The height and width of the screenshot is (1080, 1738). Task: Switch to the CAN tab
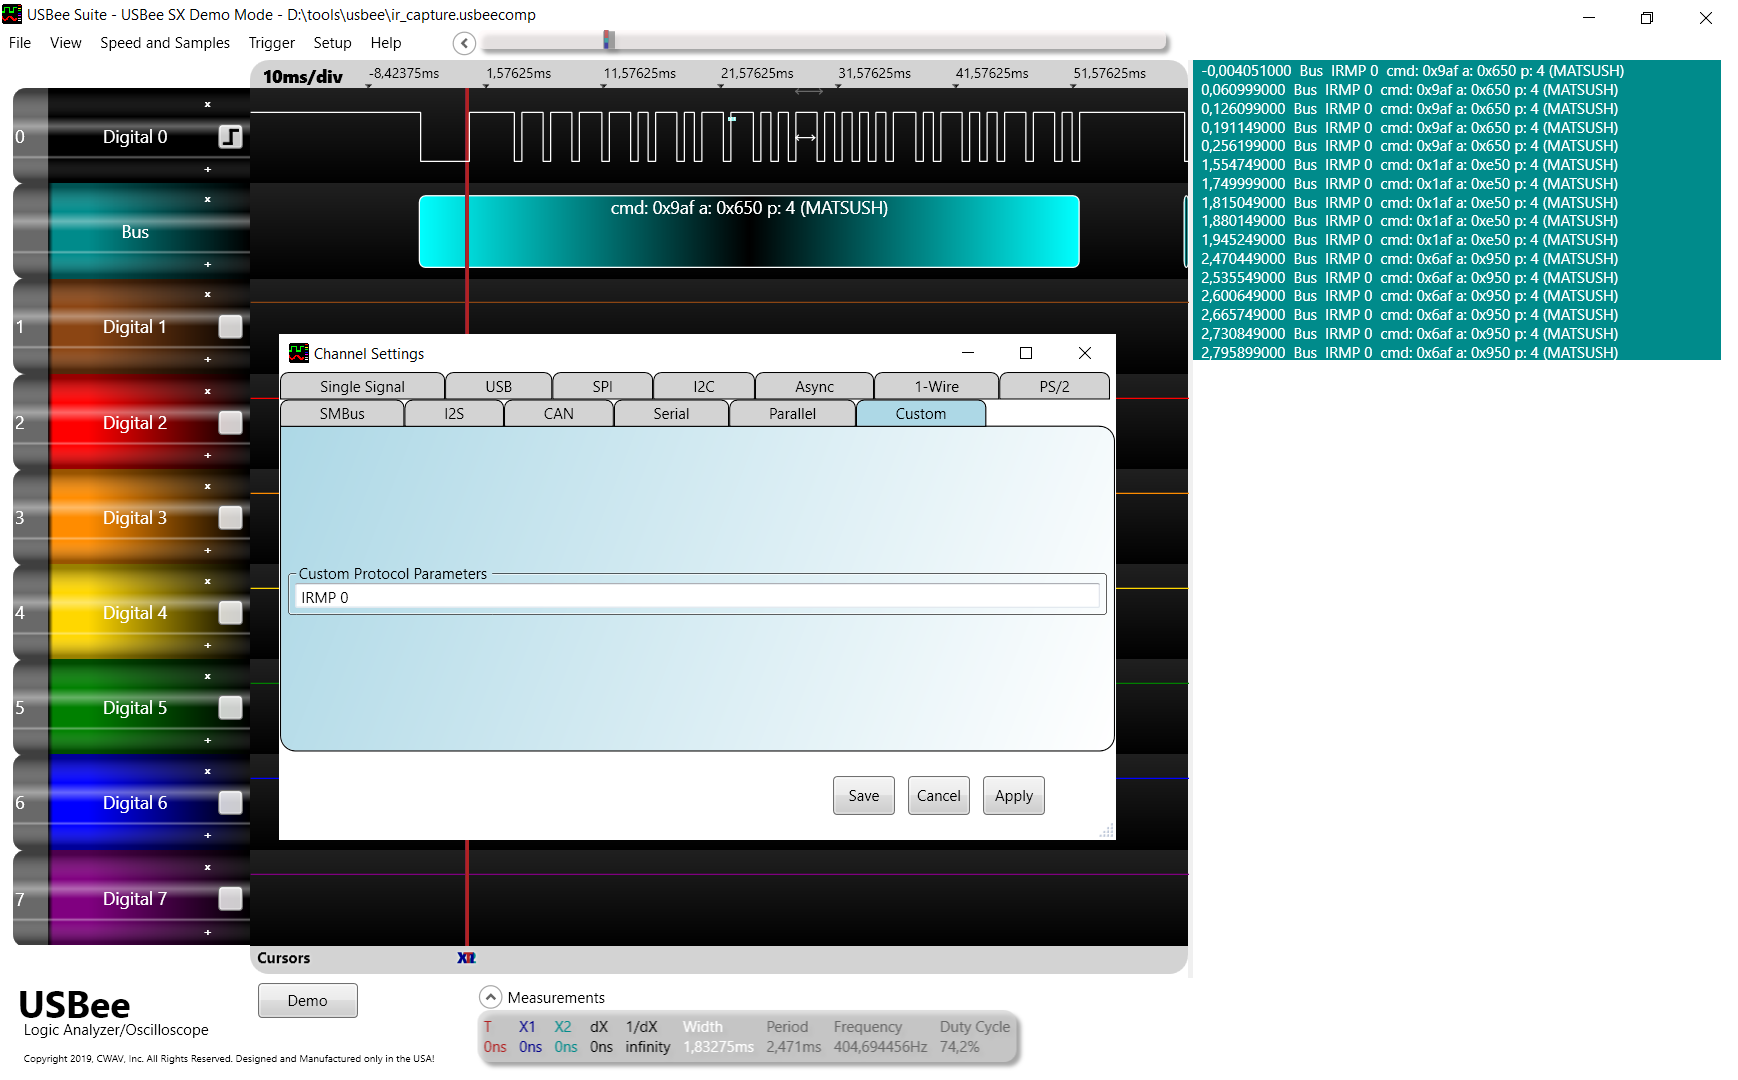pyautogui.click(x=559, y=413)
